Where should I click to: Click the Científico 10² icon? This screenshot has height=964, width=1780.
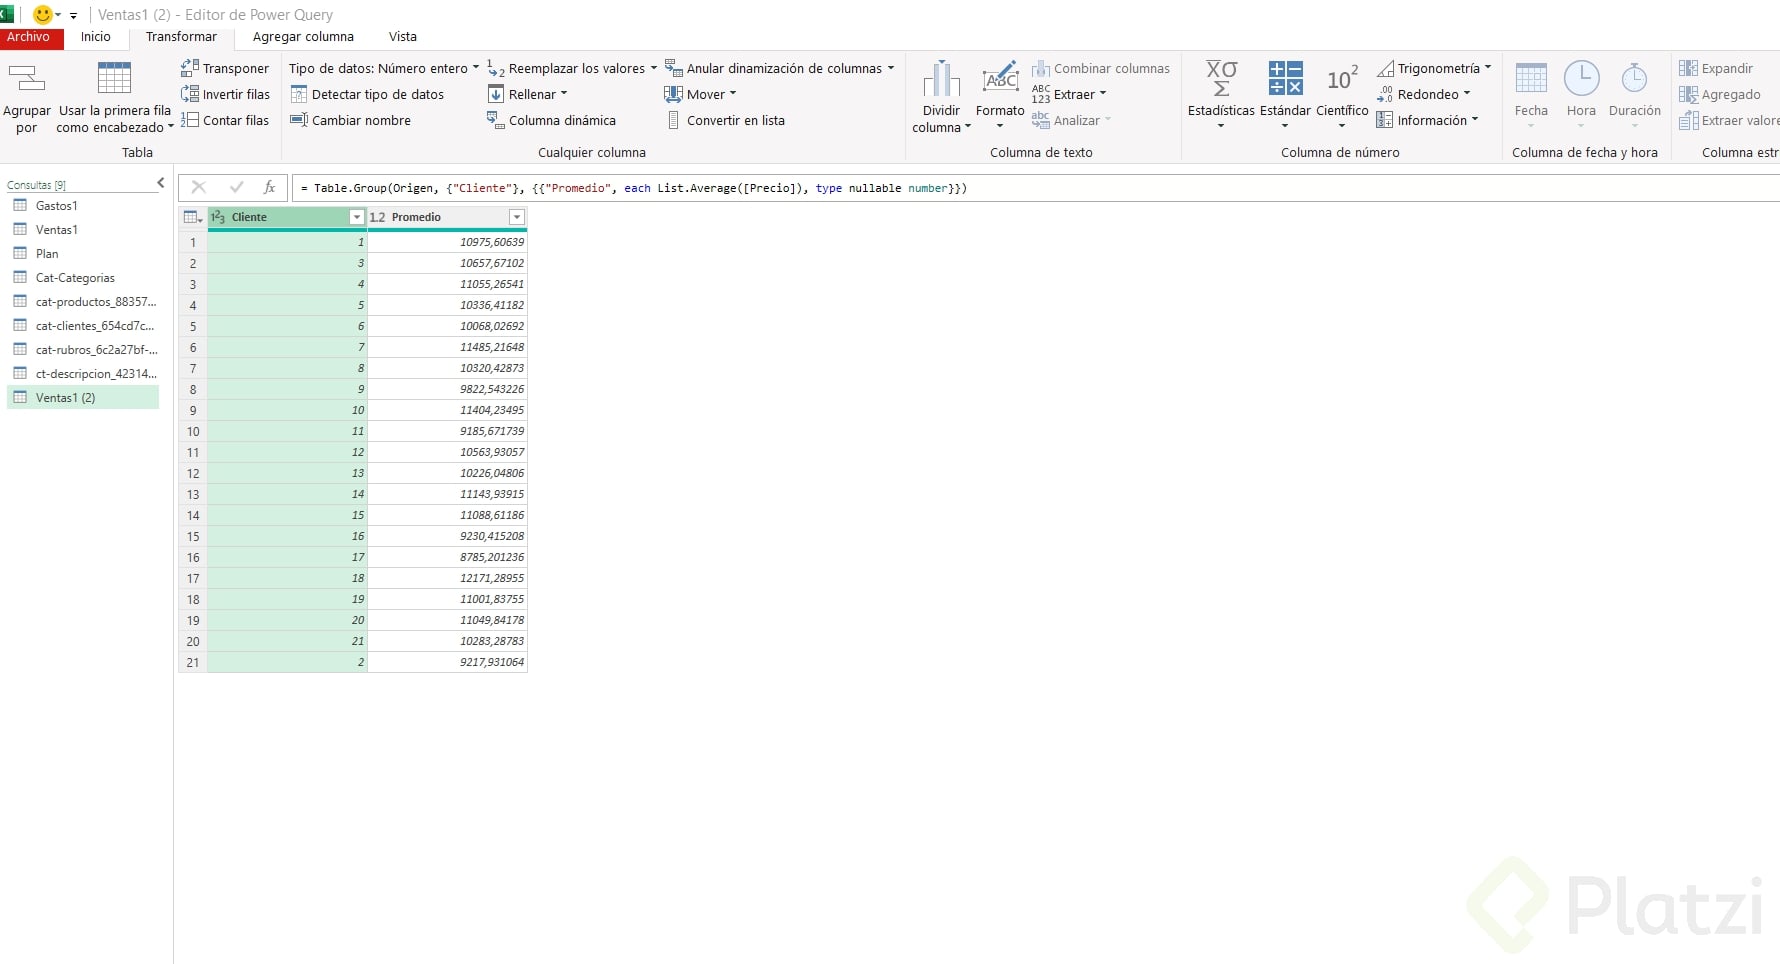coord(1342,78)
